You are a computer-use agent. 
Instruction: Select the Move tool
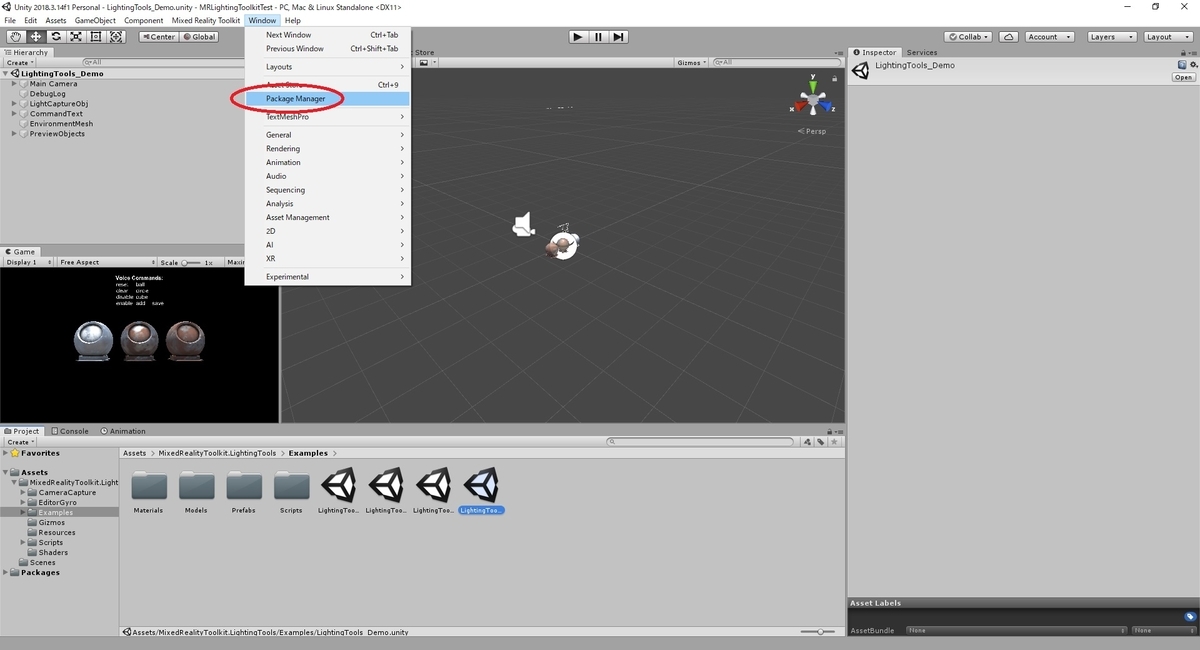click(36, 37)
